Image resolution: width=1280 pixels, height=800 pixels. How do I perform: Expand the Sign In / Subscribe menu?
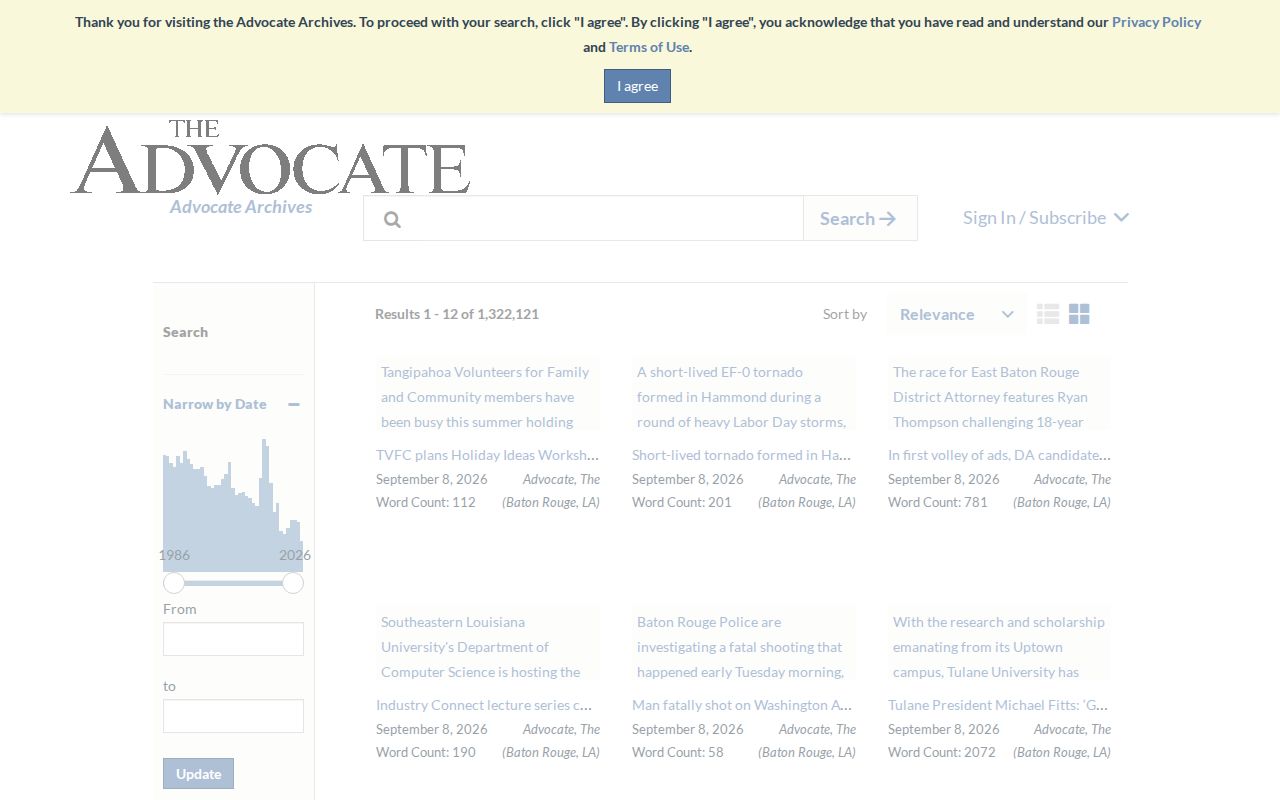tap(1046, 217)
